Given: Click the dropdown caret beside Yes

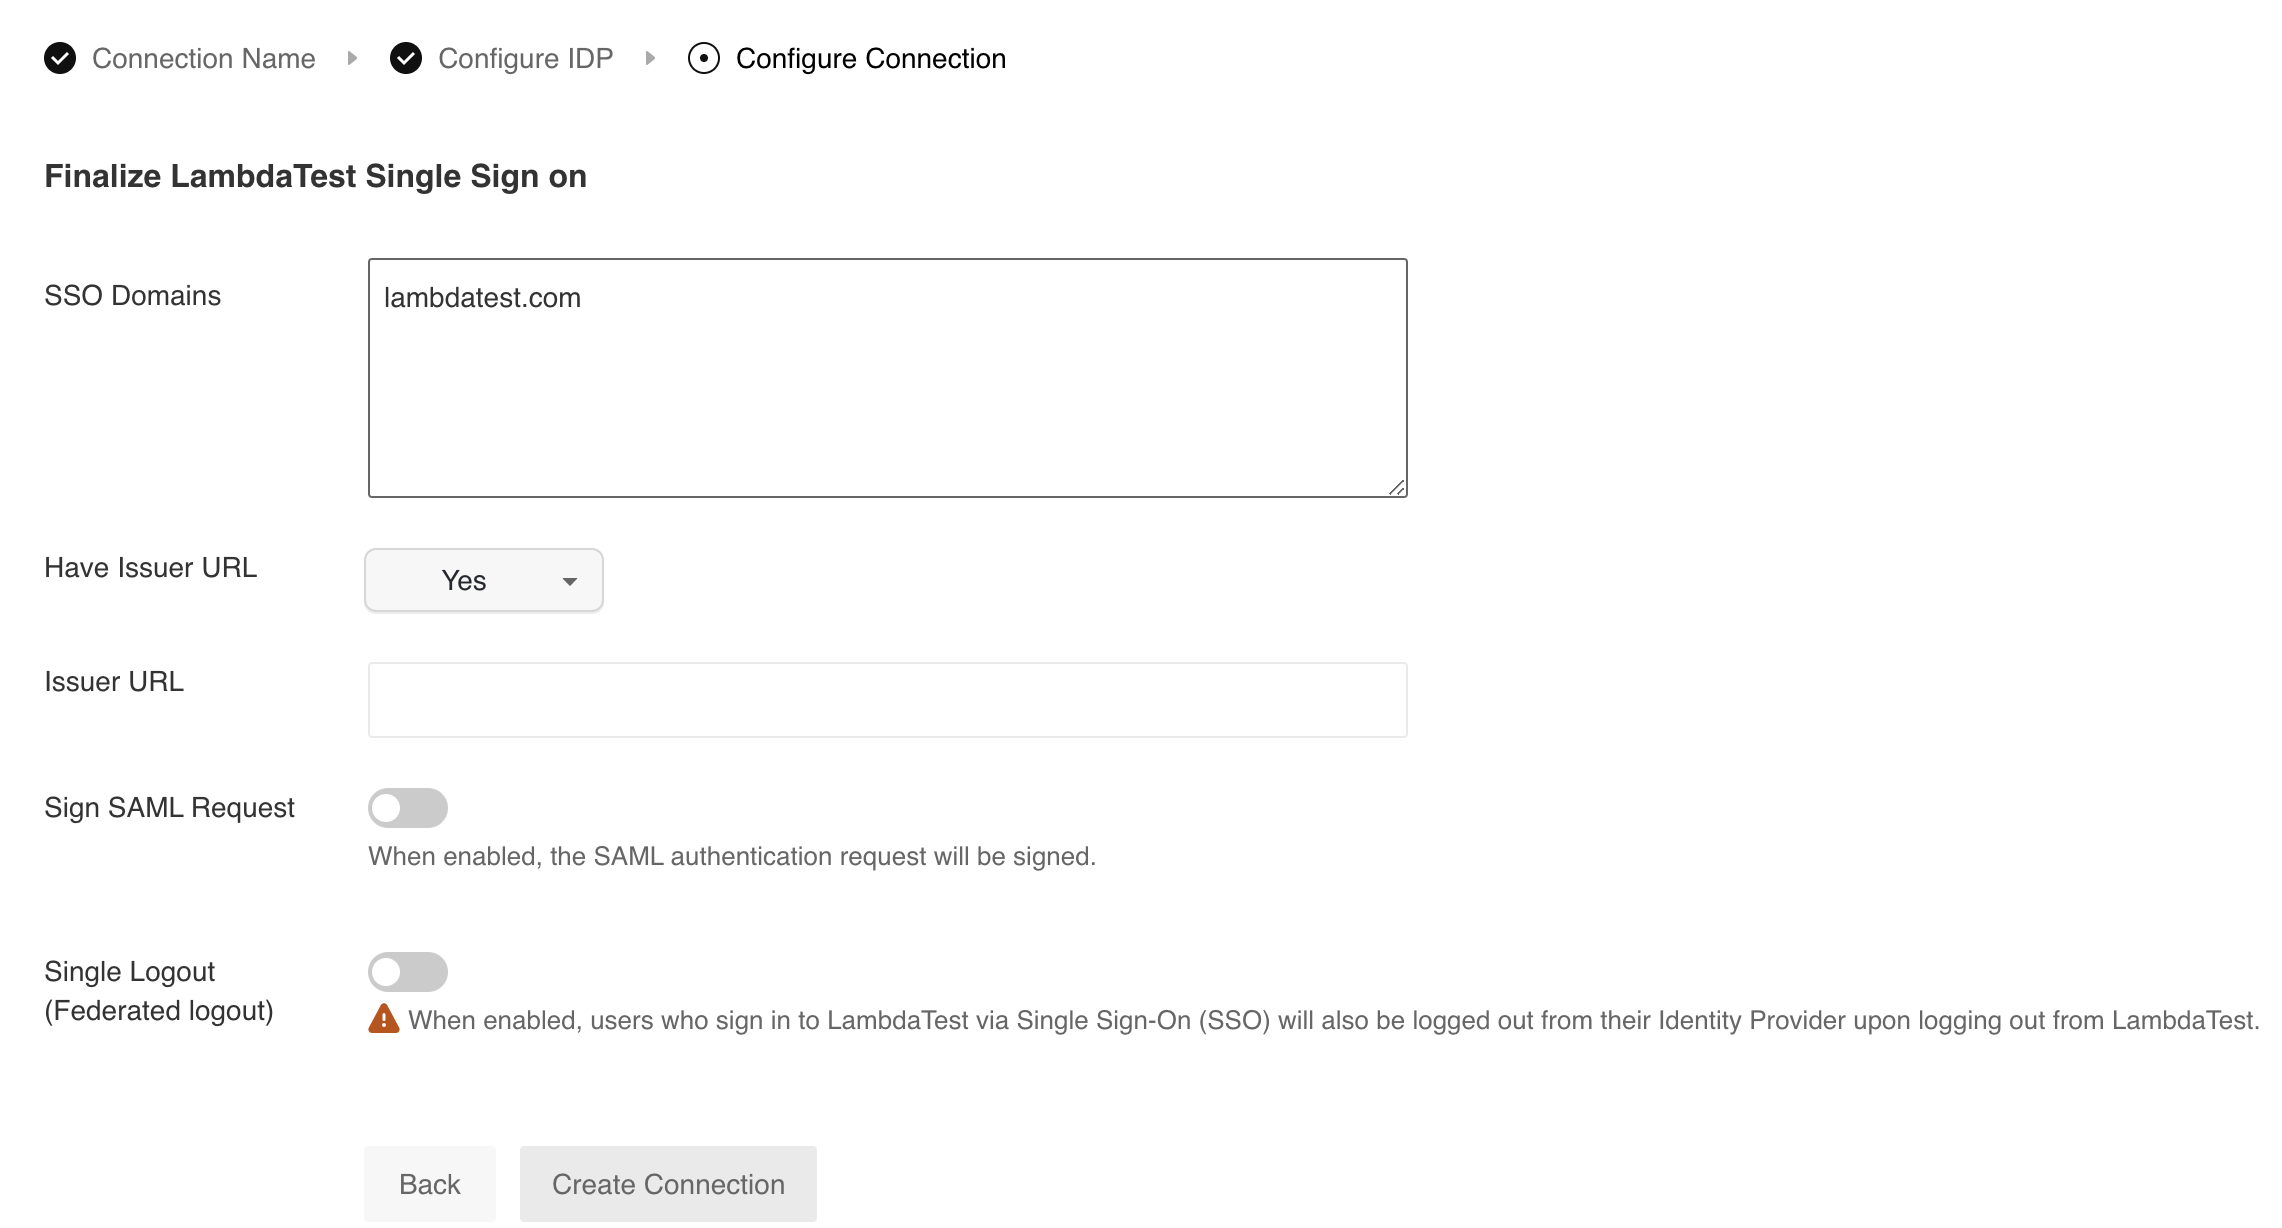Looking at the screenshot, I should pos(570,581).
